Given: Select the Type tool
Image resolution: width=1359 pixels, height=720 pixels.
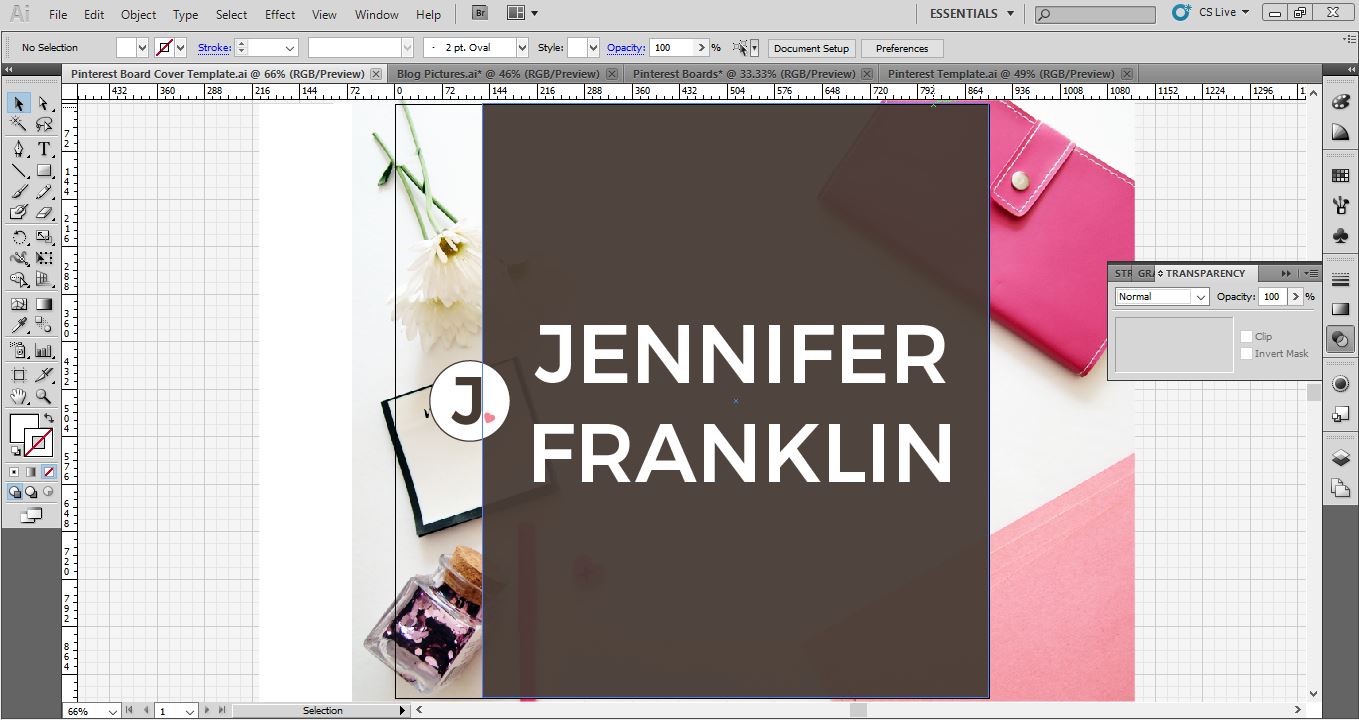Looking at the screenshot, I should point(44,149).
